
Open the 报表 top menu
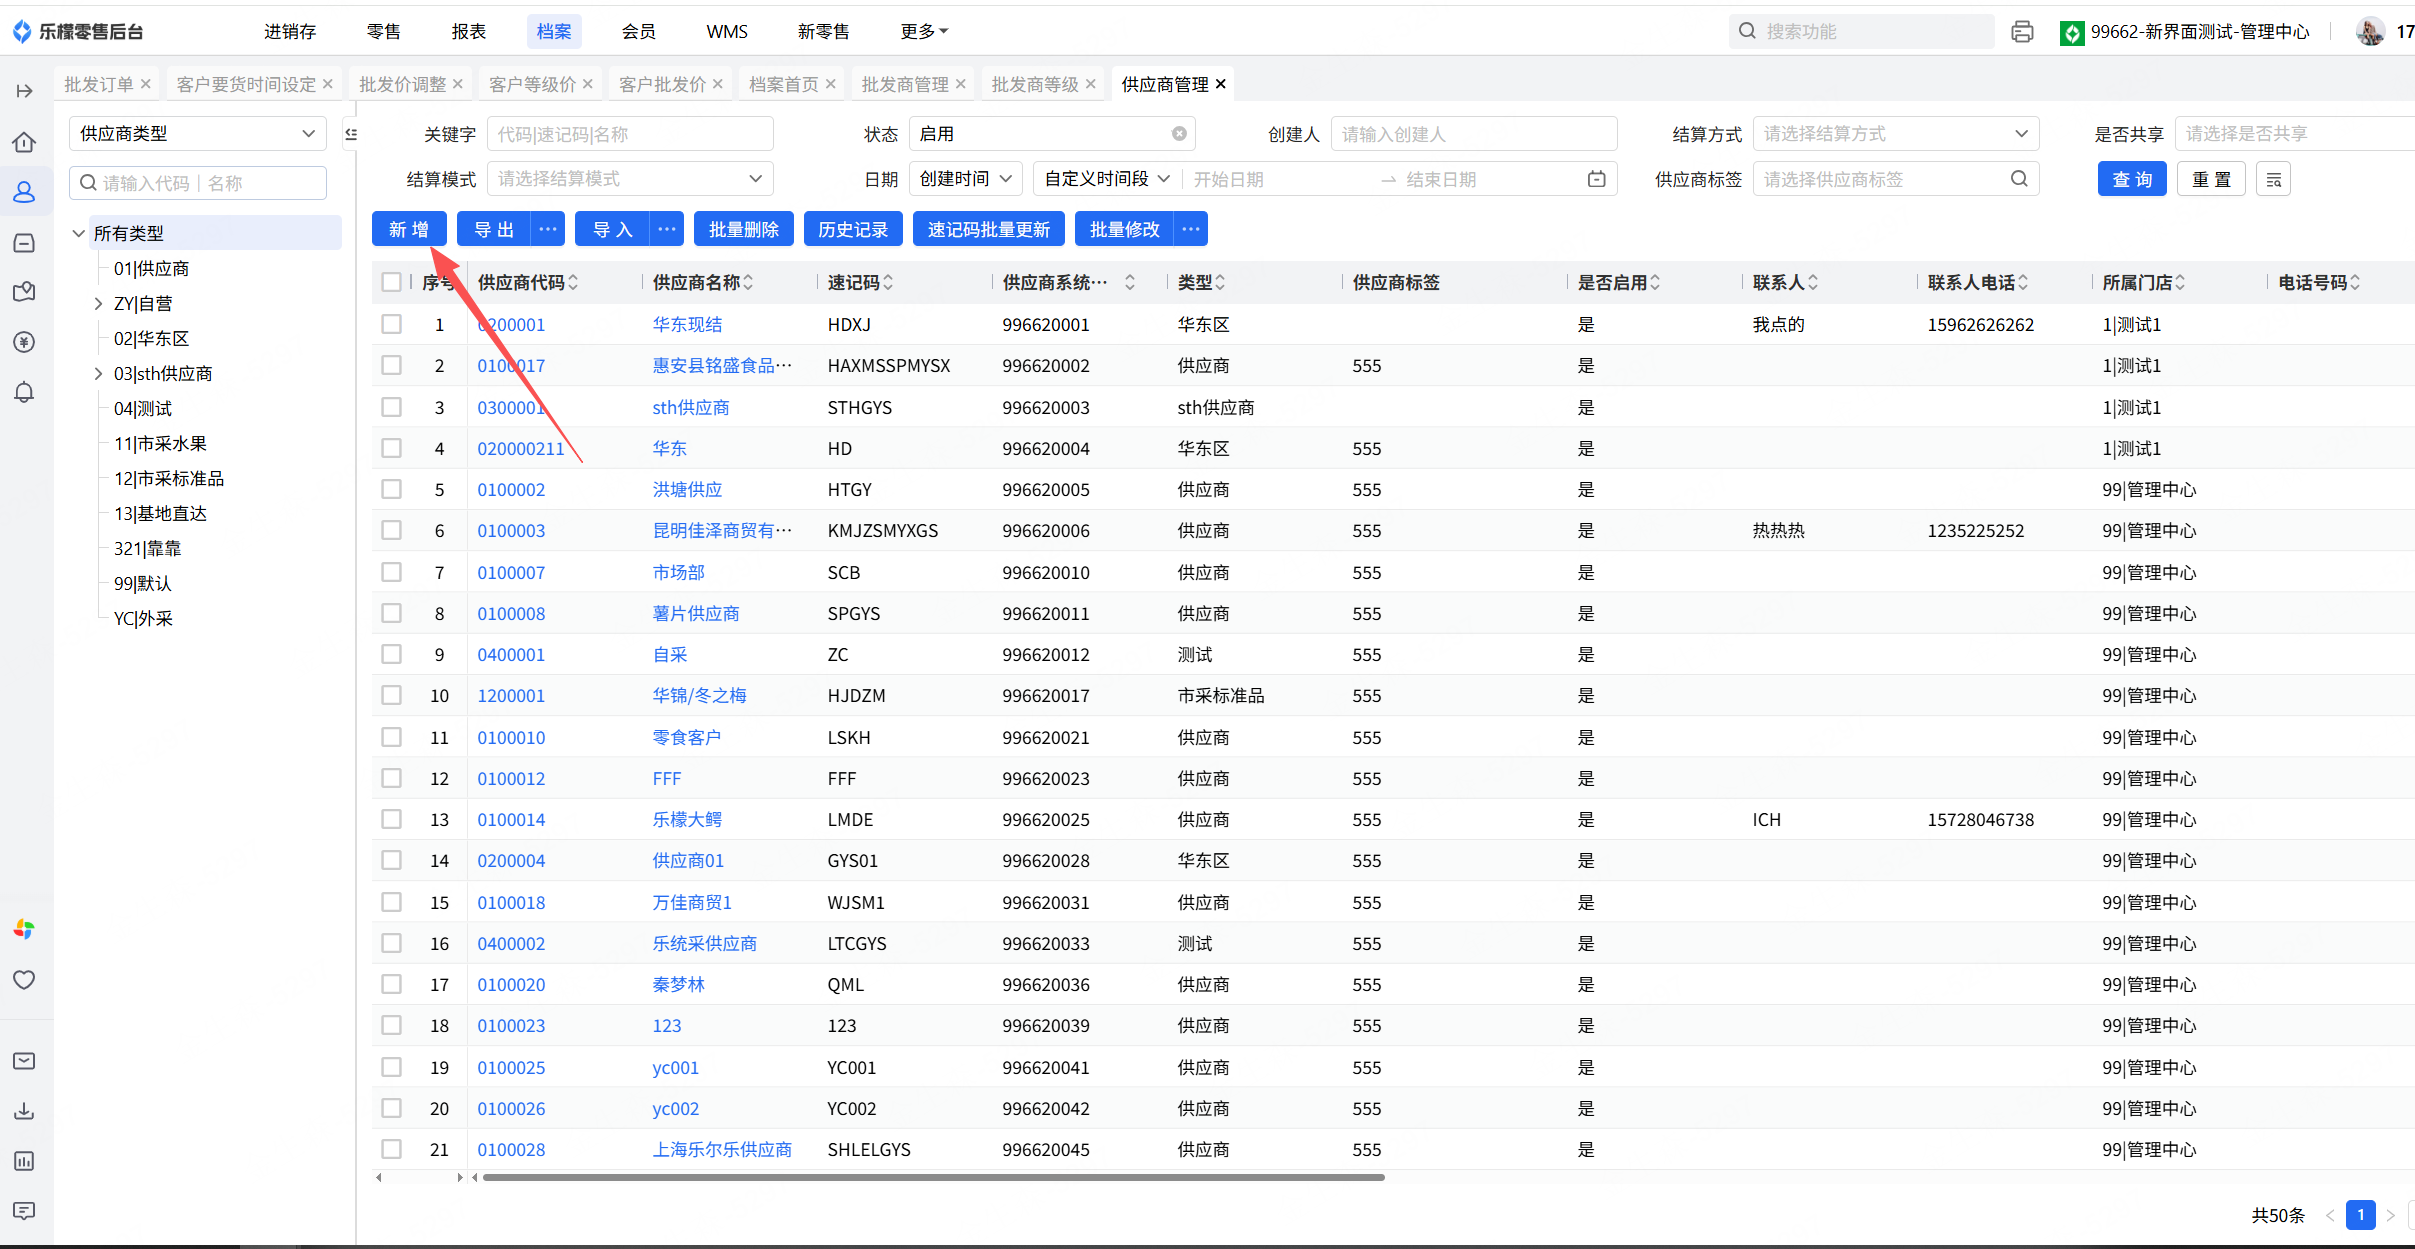point(468,32)
